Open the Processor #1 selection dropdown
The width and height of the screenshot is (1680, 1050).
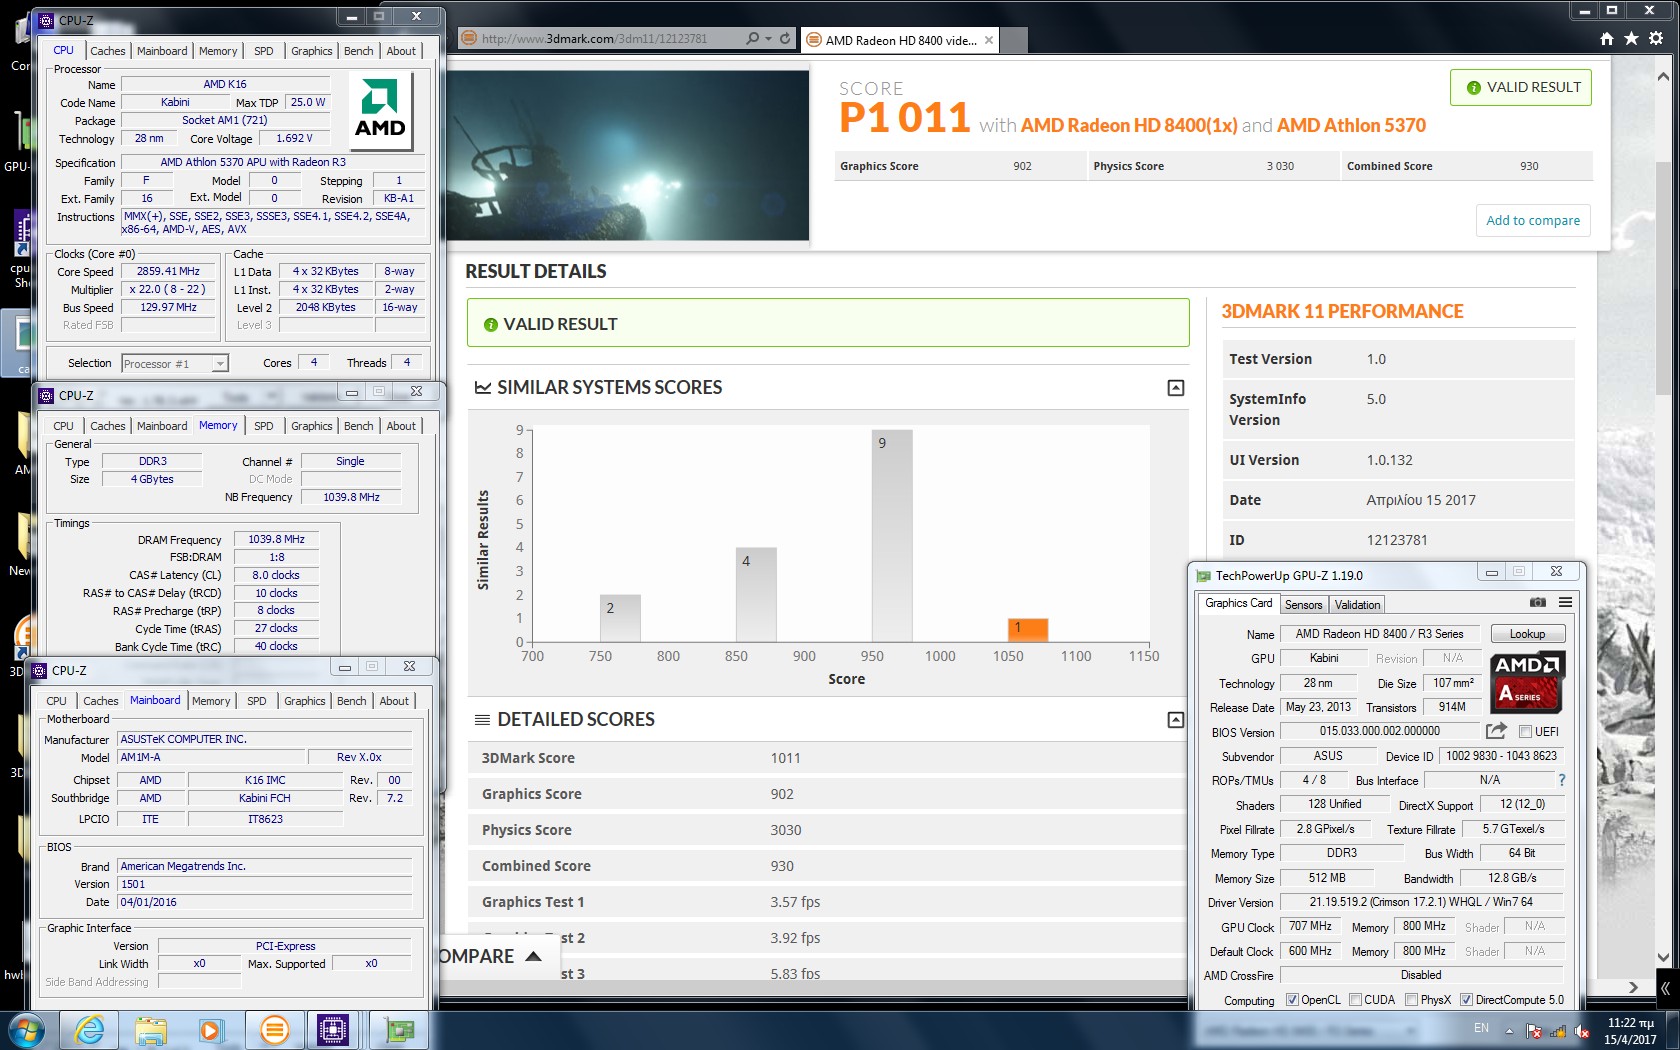(x=175, y=364)
